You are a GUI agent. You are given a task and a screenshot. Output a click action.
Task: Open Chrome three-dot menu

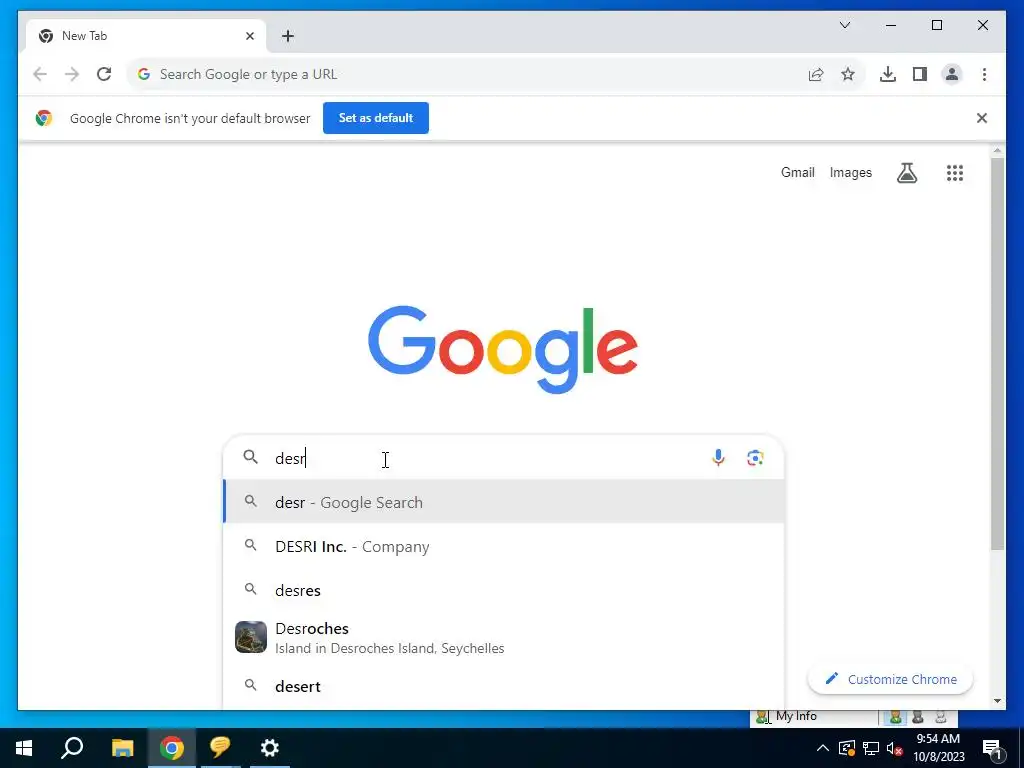click(x=984, y=74)
